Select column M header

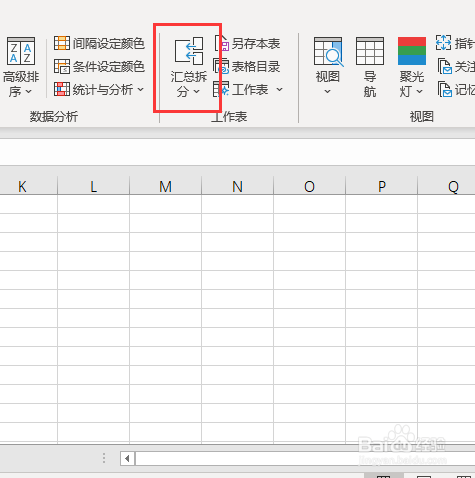pyautogui.click(x=166, y=186)
